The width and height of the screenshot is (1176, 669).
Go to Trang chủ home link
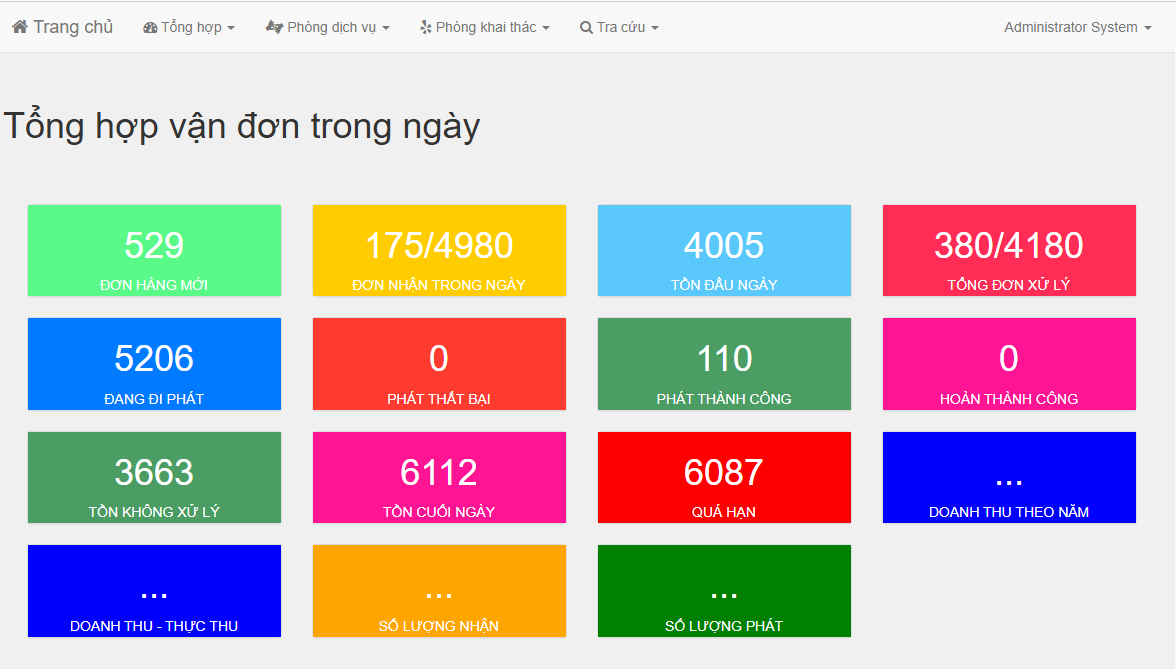point(62,27)
